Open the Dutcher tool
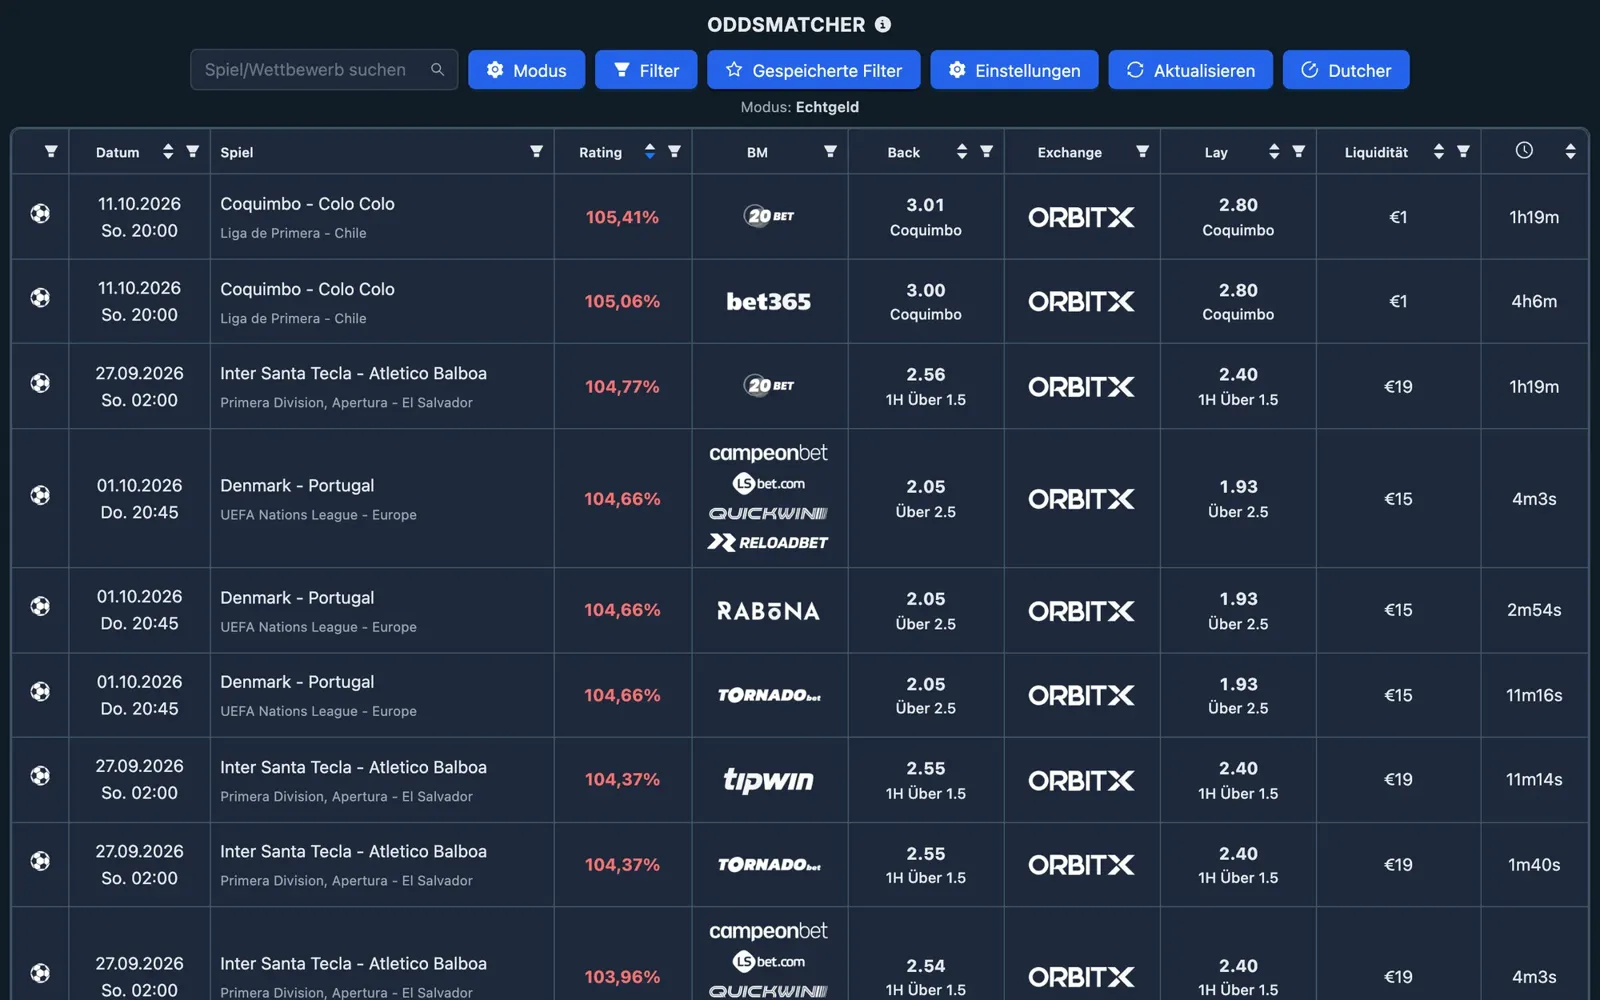Viewport: 1600px width, 1000px height. pyautogui.click(x=1346, y=70)
